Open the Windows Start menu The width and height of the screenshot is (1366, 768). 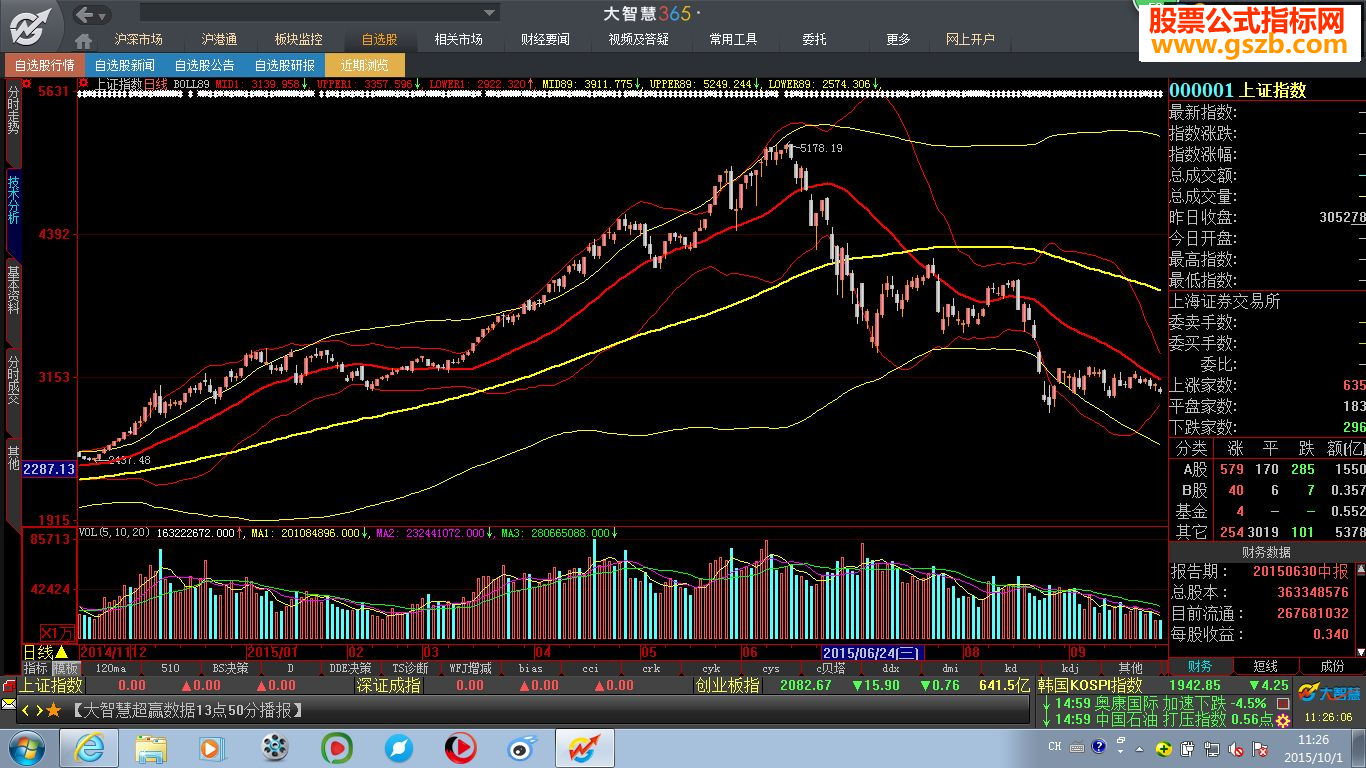26,748
